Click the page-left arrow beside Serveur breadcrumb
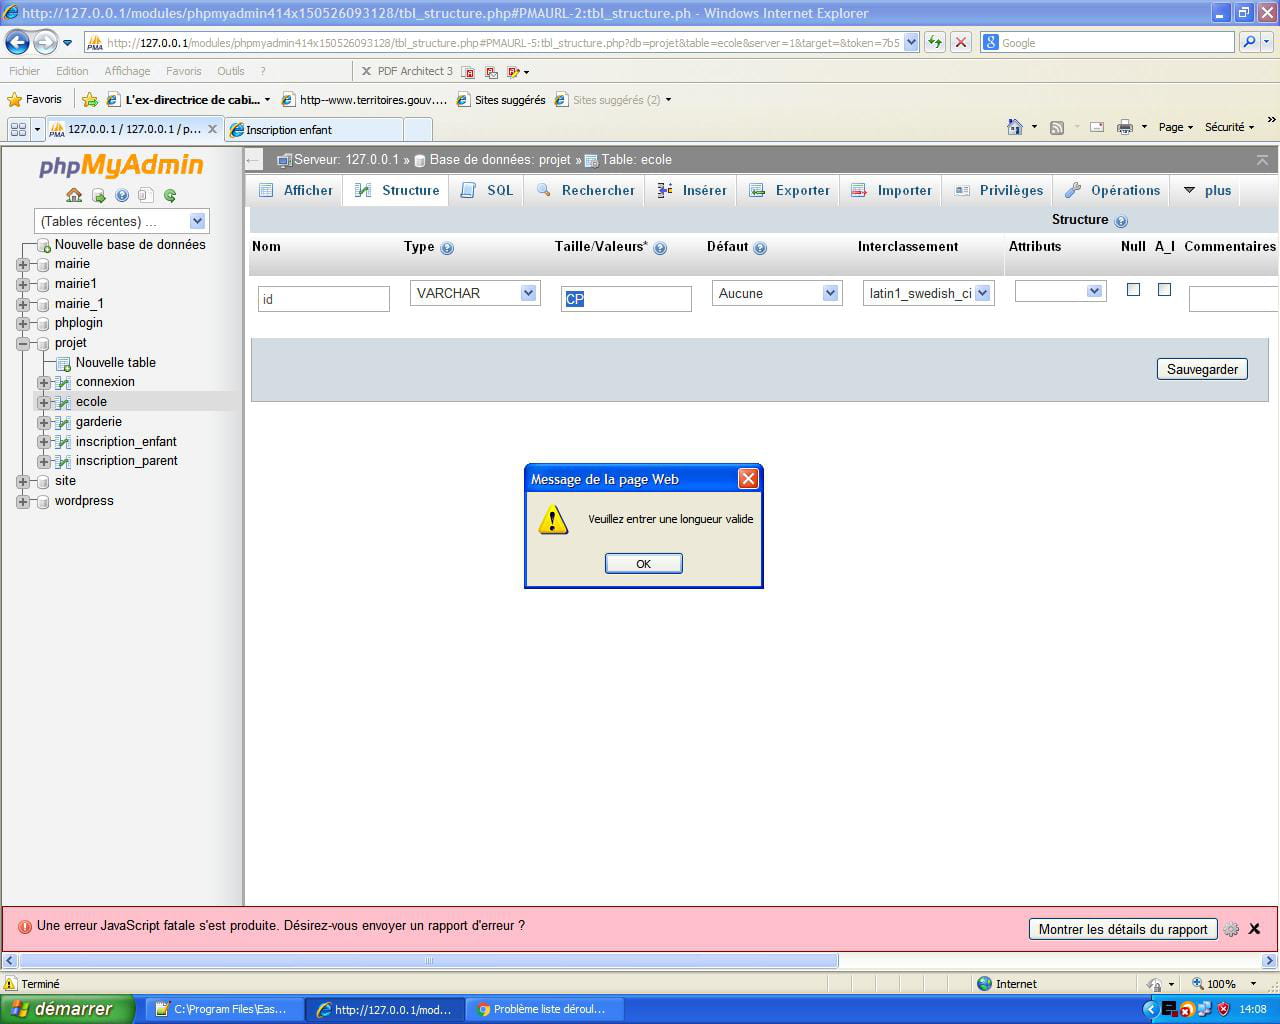This screenshot has width=1280, height=1024. 253,160
